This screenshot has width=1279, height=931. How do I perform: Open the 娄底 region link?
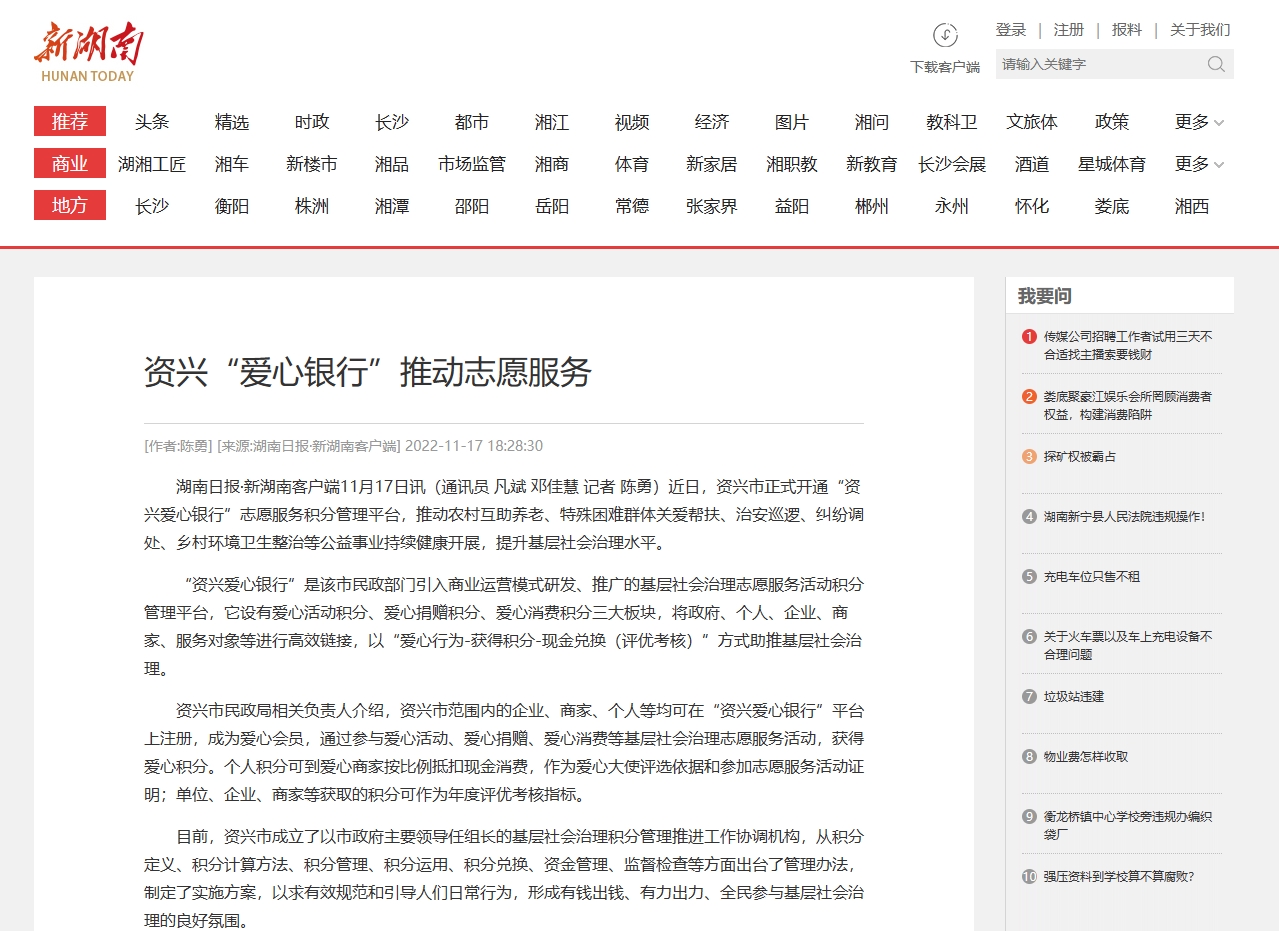coord(1112,206)
